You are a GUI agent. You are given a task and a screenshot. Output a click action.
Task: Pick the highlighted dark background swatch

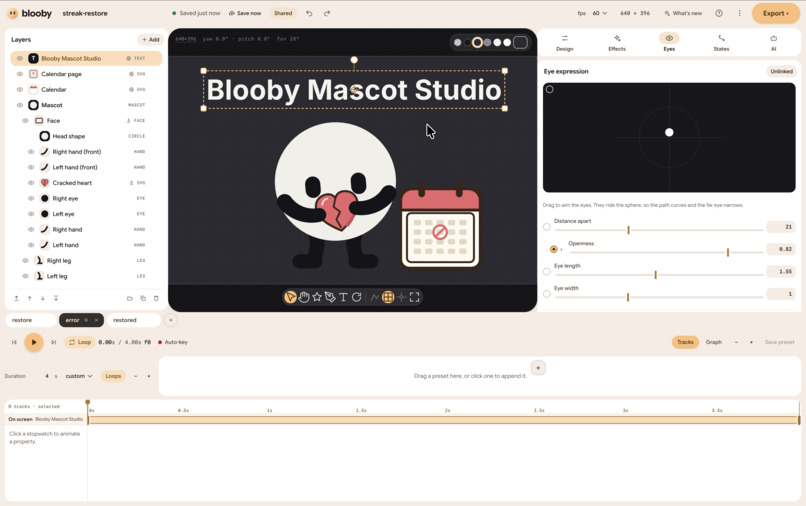pyautogui.click(x=478, y=42)
